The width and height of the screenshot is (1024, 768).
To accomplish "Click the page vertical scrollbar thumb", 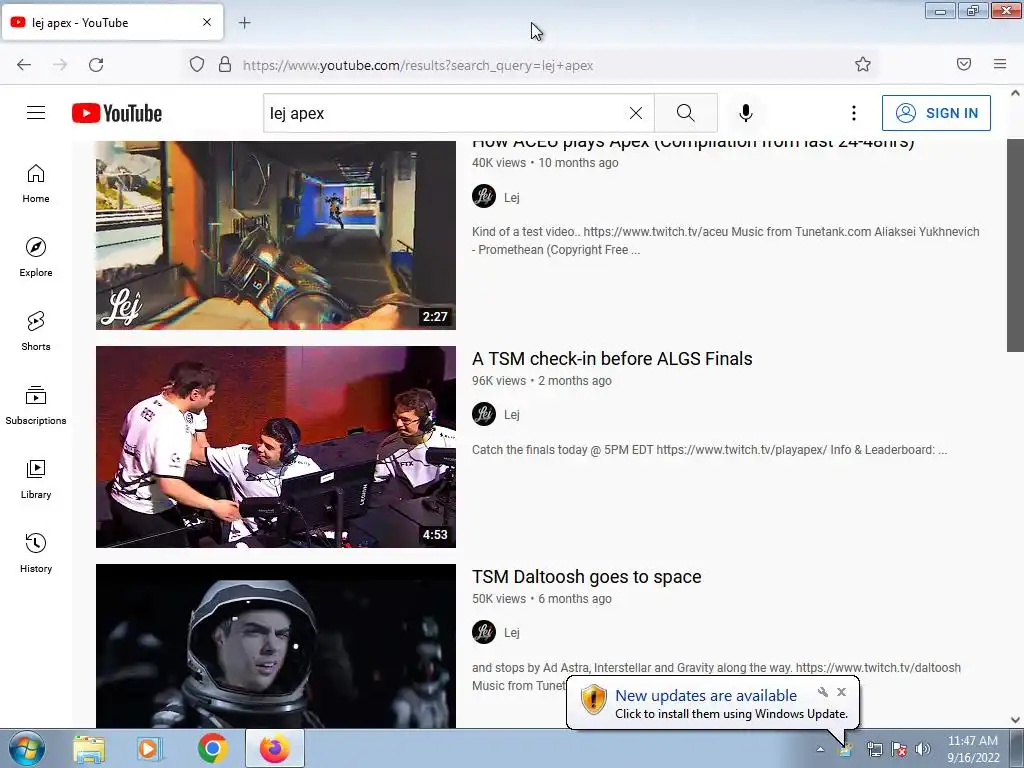I will pos(1015,245).
